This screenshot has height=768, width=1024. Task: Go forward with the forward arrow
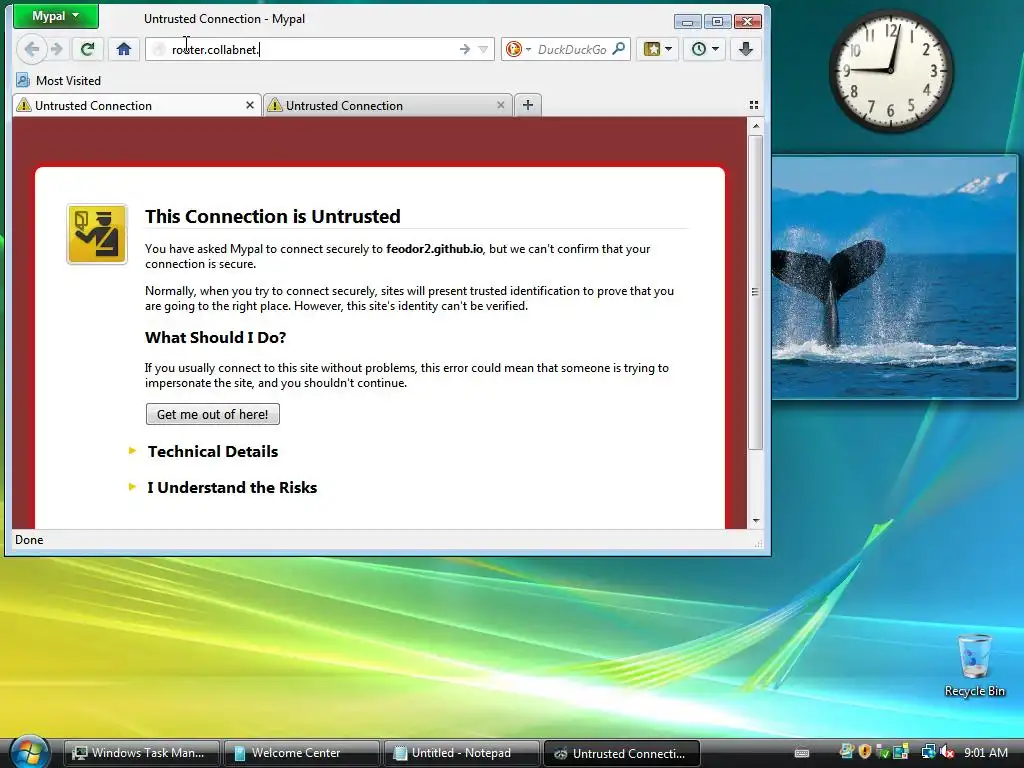[57, 49]
